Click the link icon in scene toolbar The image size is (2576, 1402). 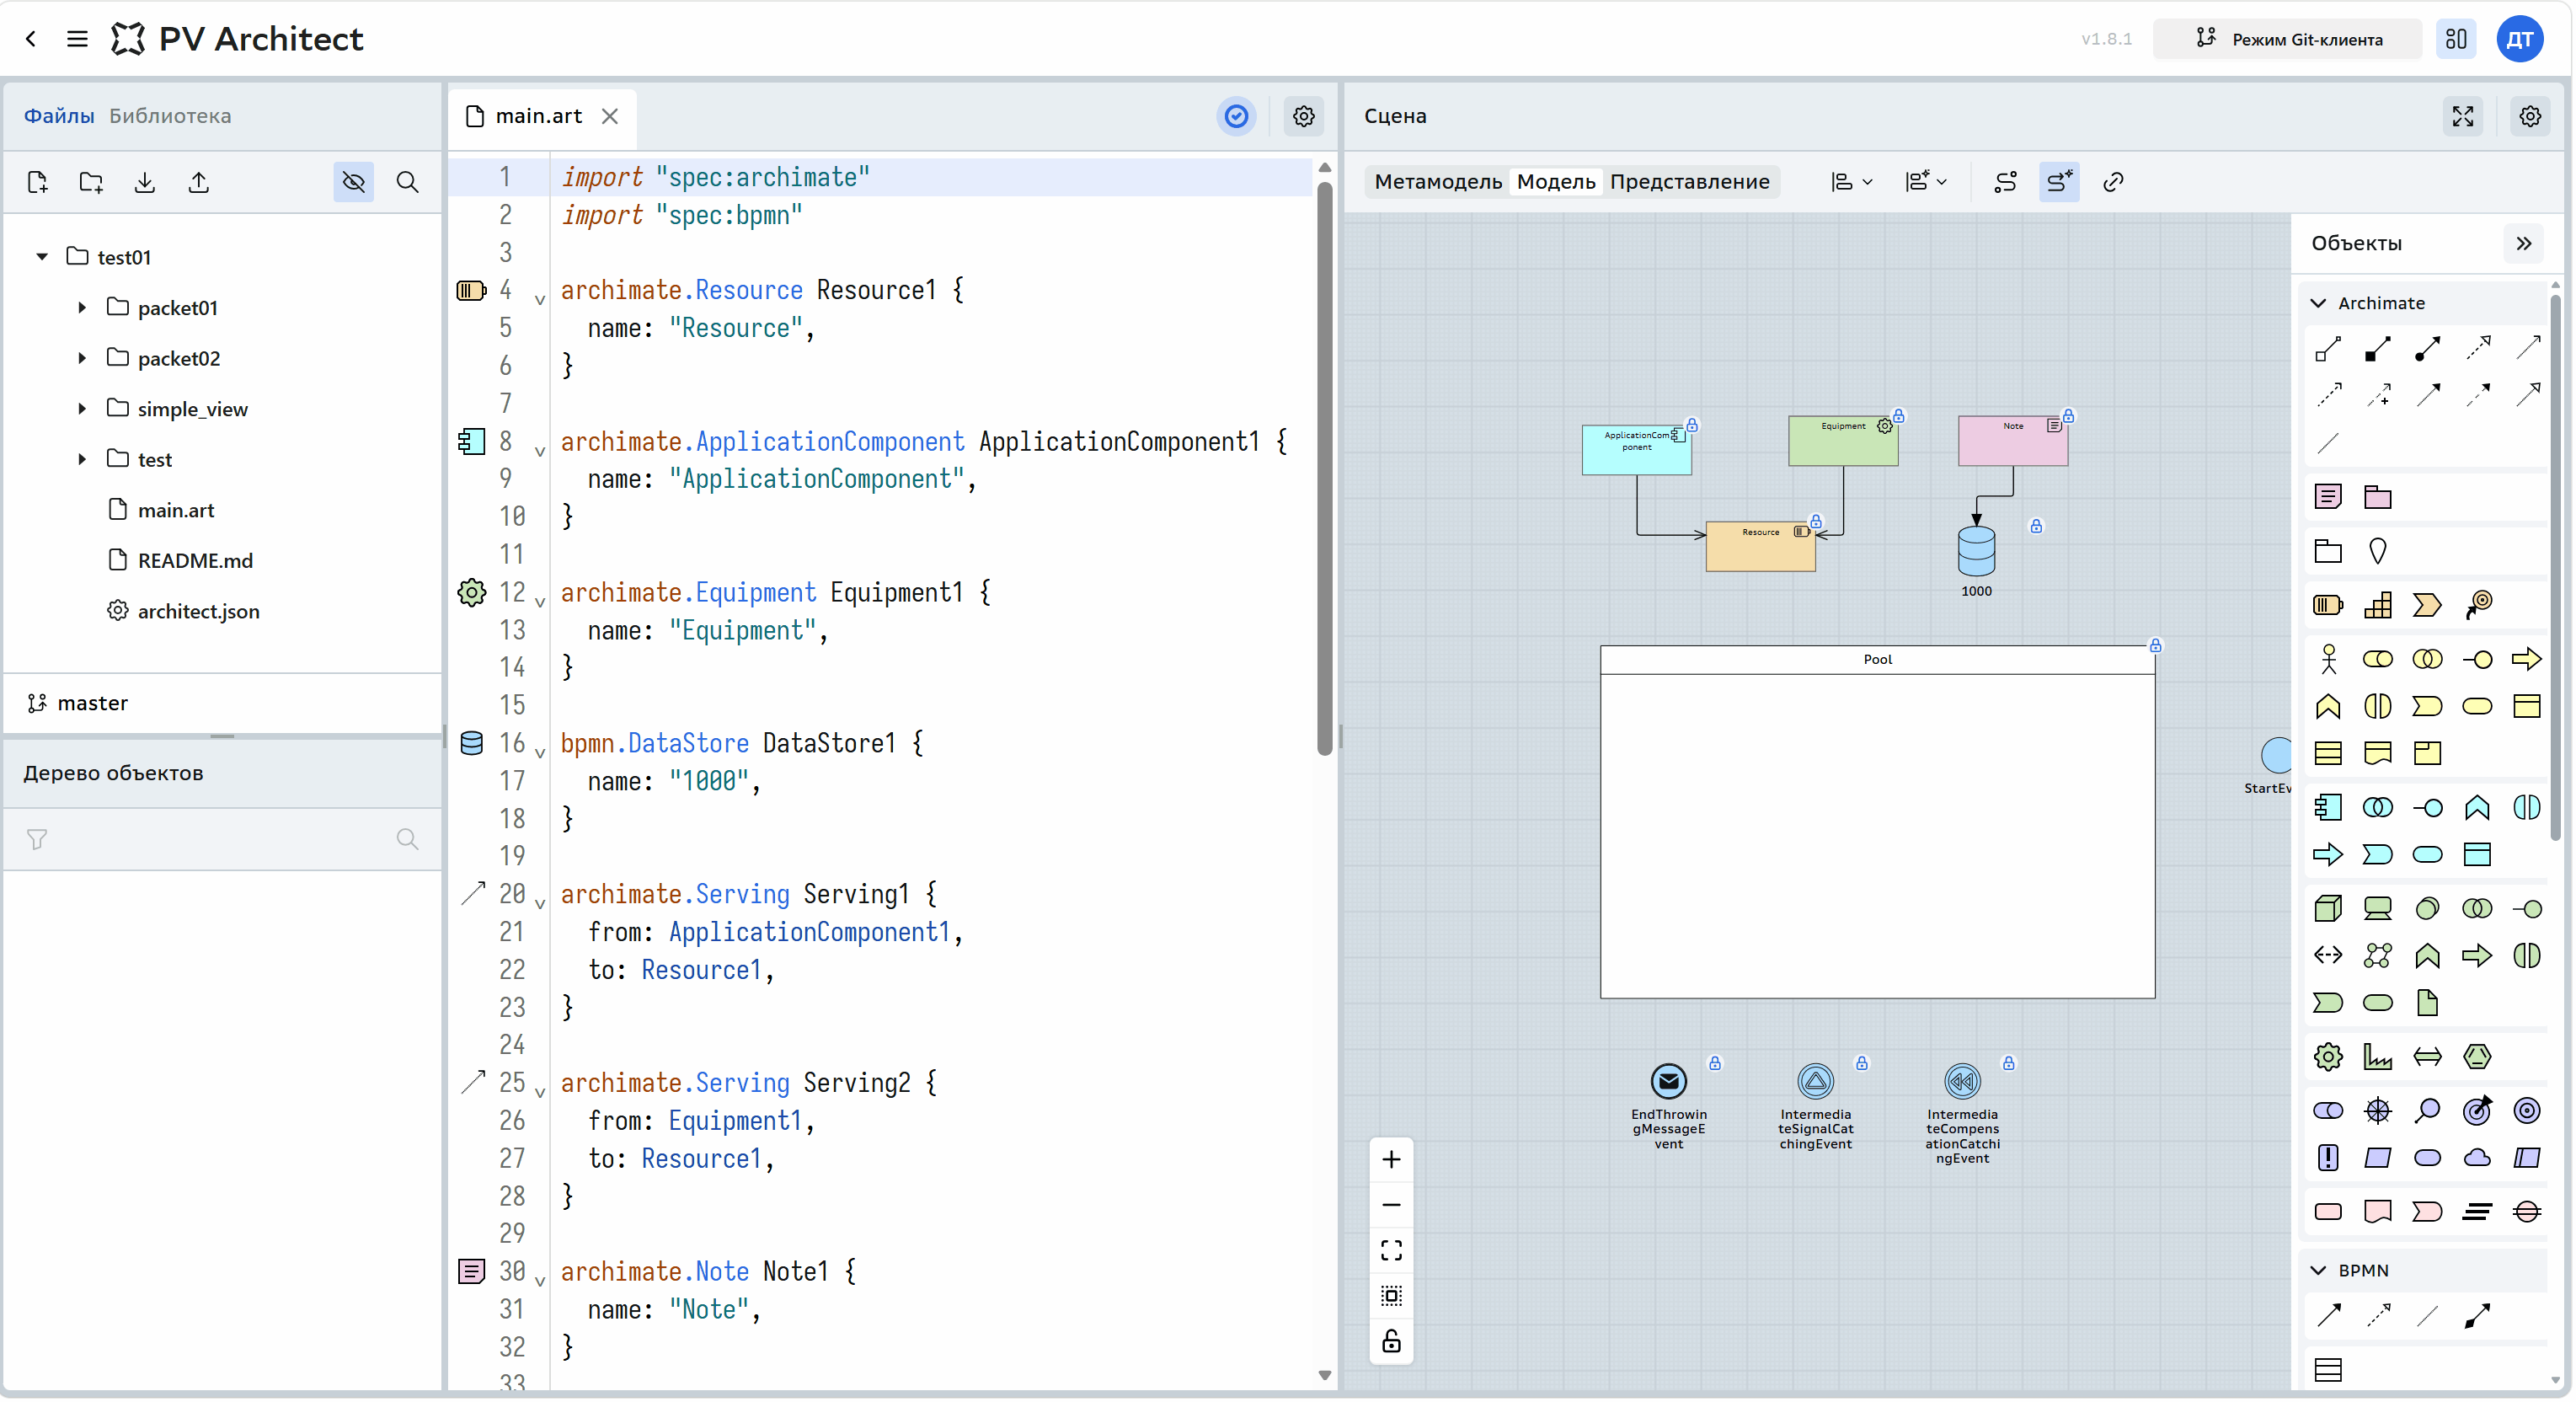click(2113, 182)
